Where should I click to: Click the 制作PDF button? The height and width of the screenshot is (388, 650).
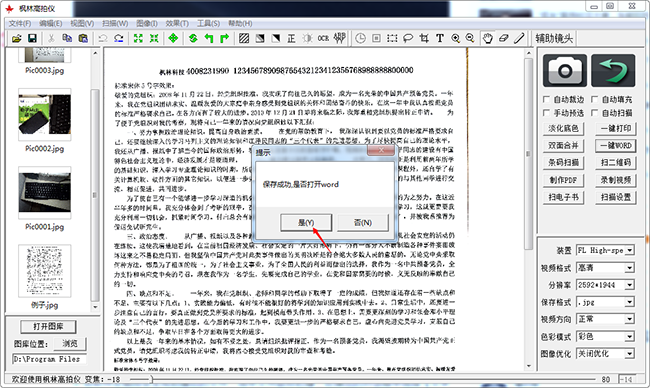pyautogui.click(x=563, y=180)
